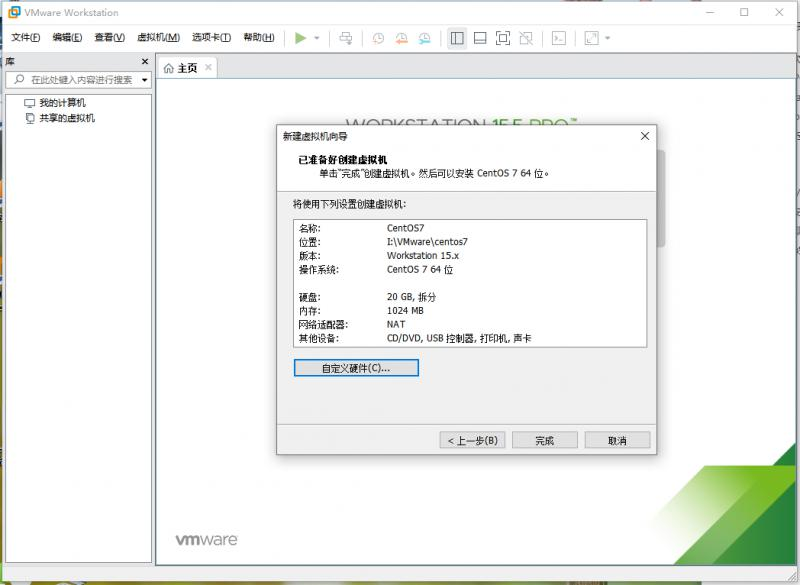Take a snapshot of the VM
The image size is (800, 585).
coord(380,38)
